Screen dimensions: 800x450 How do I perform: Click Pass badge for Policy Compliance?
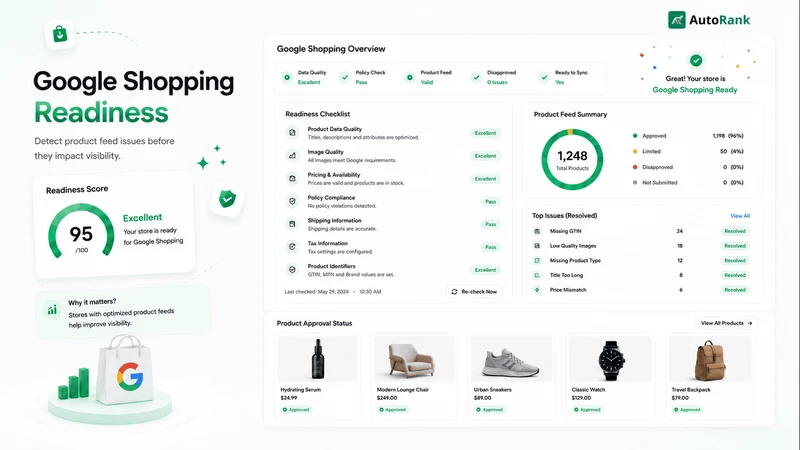click(x=490, y=202)
